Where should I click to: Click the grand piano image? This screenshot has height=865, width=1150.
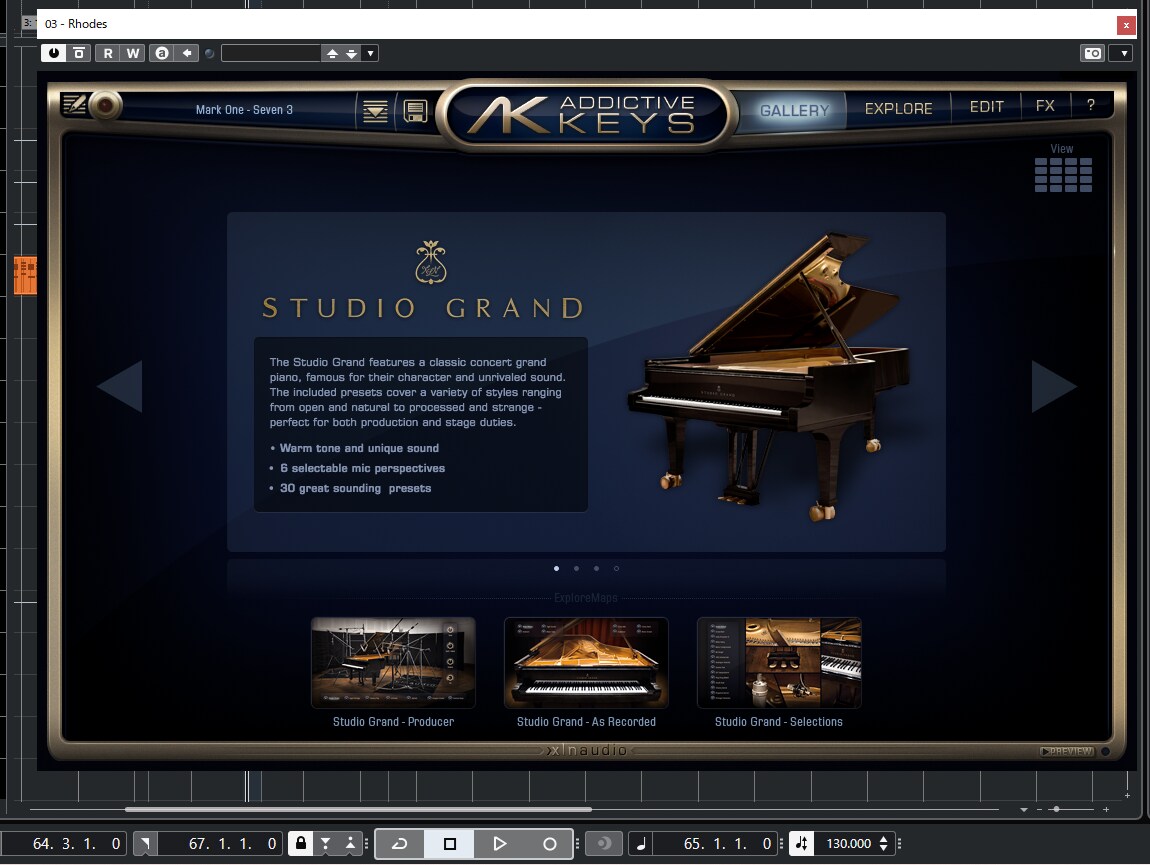click(769, 379)
